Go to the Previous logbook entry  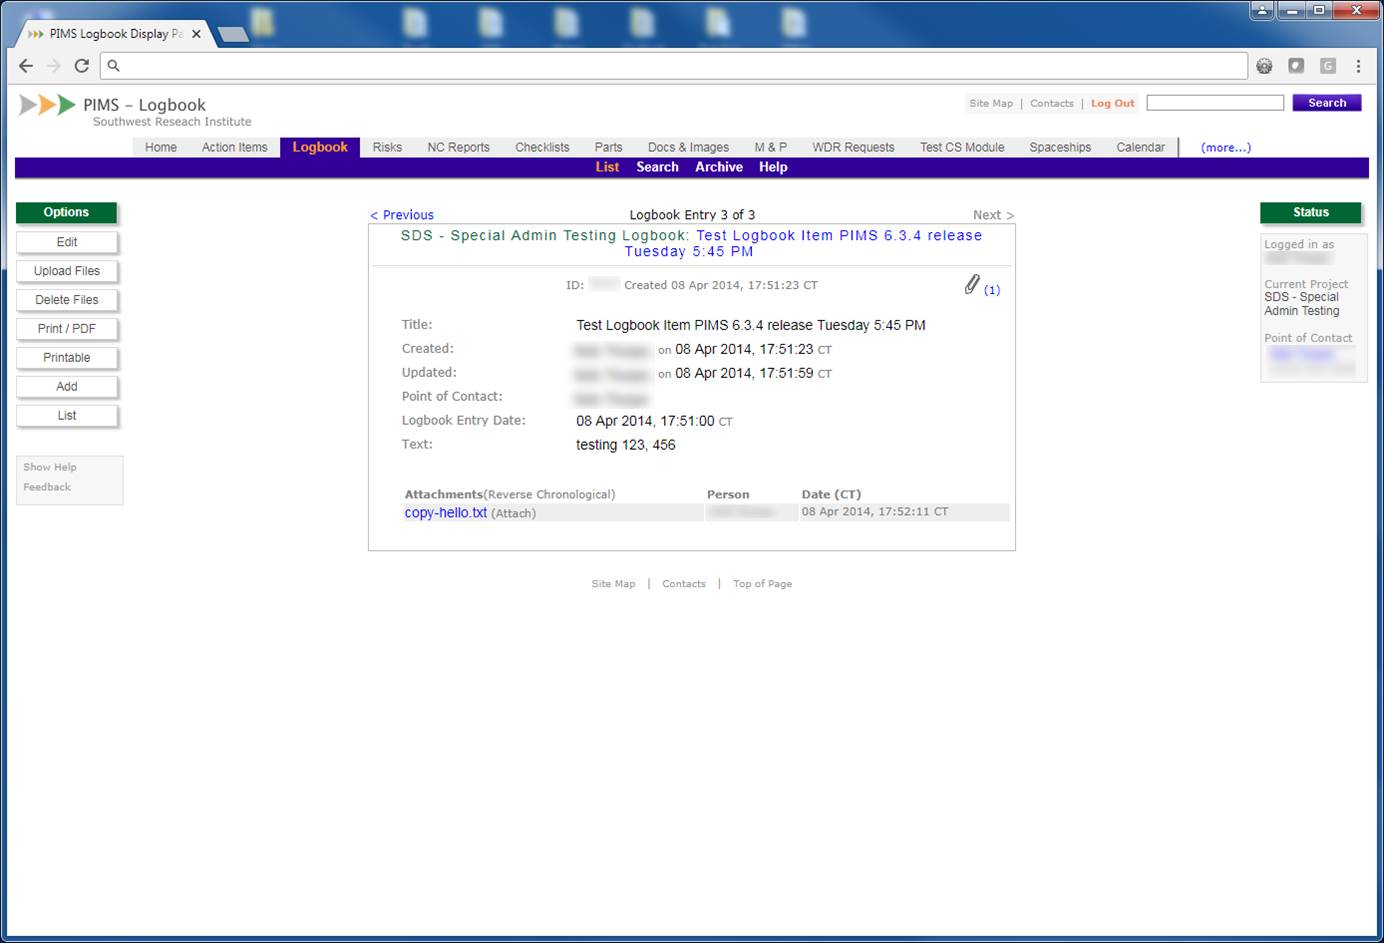click(402, 215)
